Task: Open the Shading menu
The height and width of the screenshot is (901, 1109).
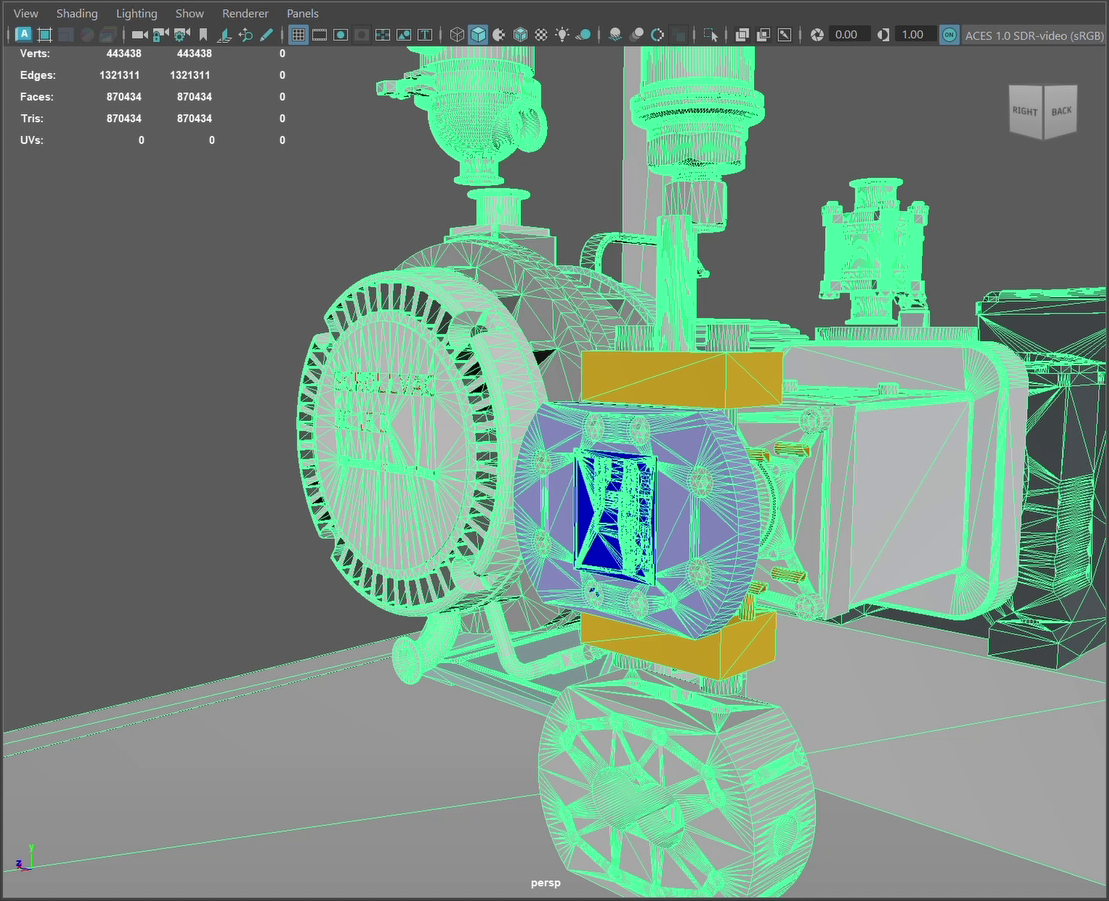Action: pyautogui.click(x=77, y=13)
